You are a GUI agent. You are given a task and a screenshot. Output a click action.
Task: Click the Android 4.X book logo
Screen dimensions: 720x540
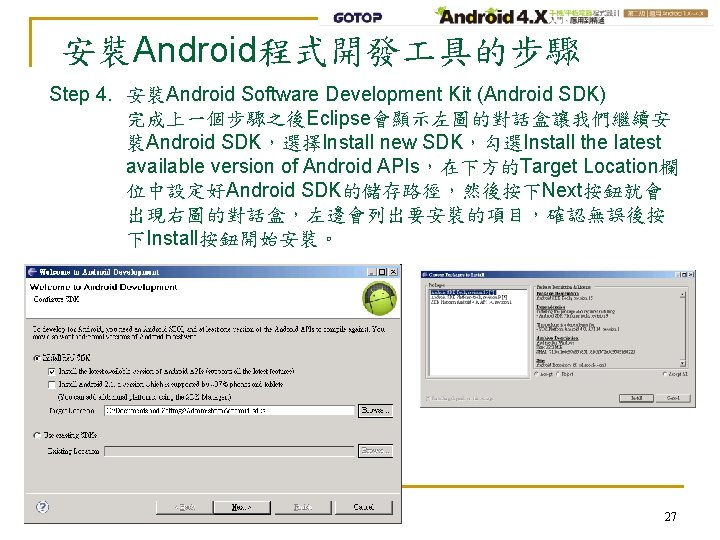click(x=494, y=17)
